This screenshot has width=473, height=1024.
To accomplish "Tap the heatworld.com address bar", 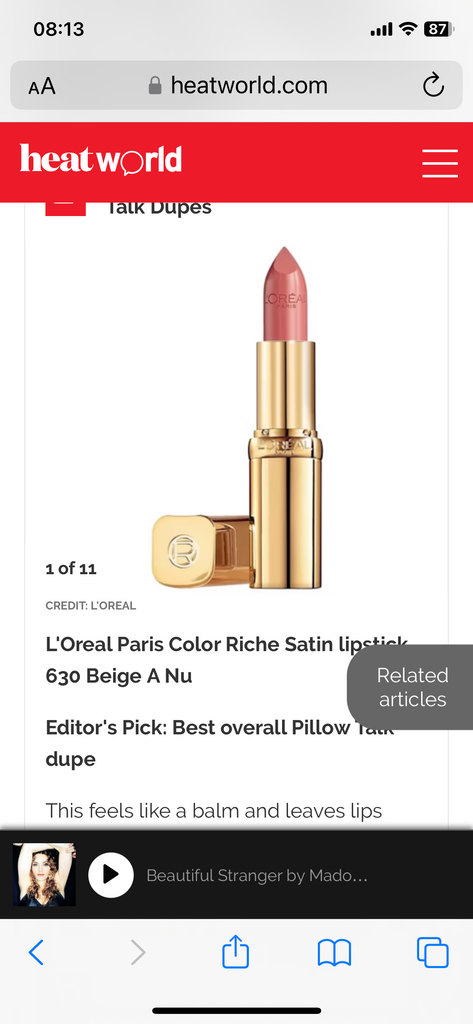I will 236,86.
